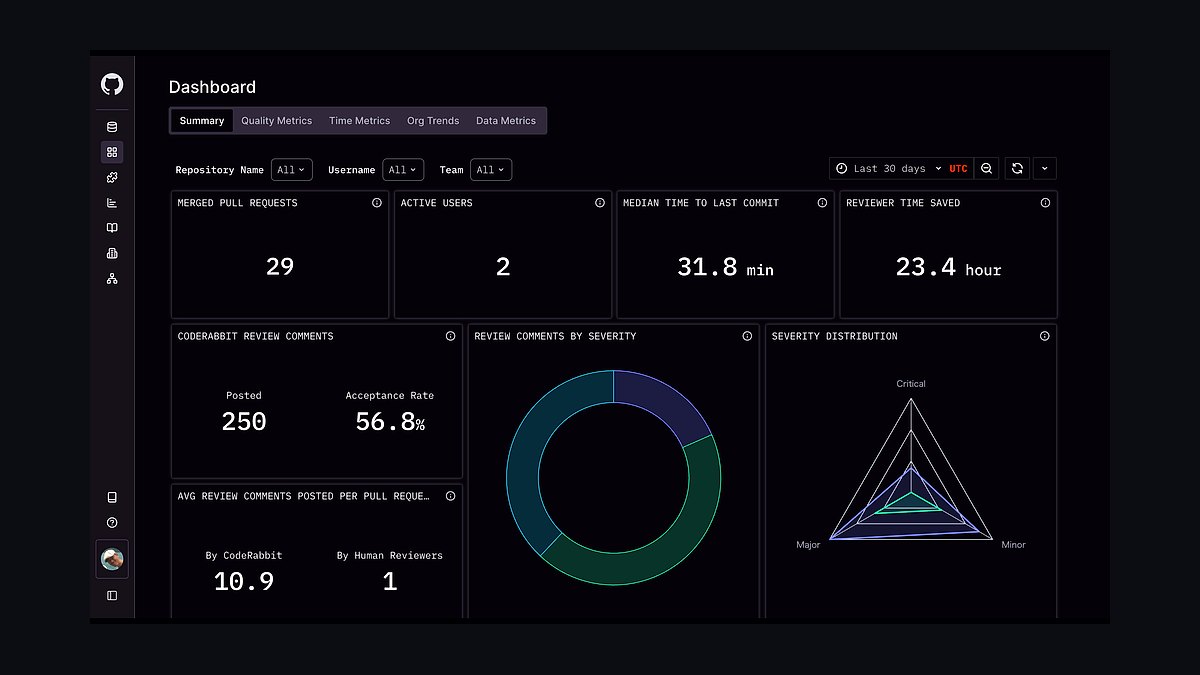Open the help question mark icon
The height and width of the screenshot is (675, 1200).
click(112, 523)
